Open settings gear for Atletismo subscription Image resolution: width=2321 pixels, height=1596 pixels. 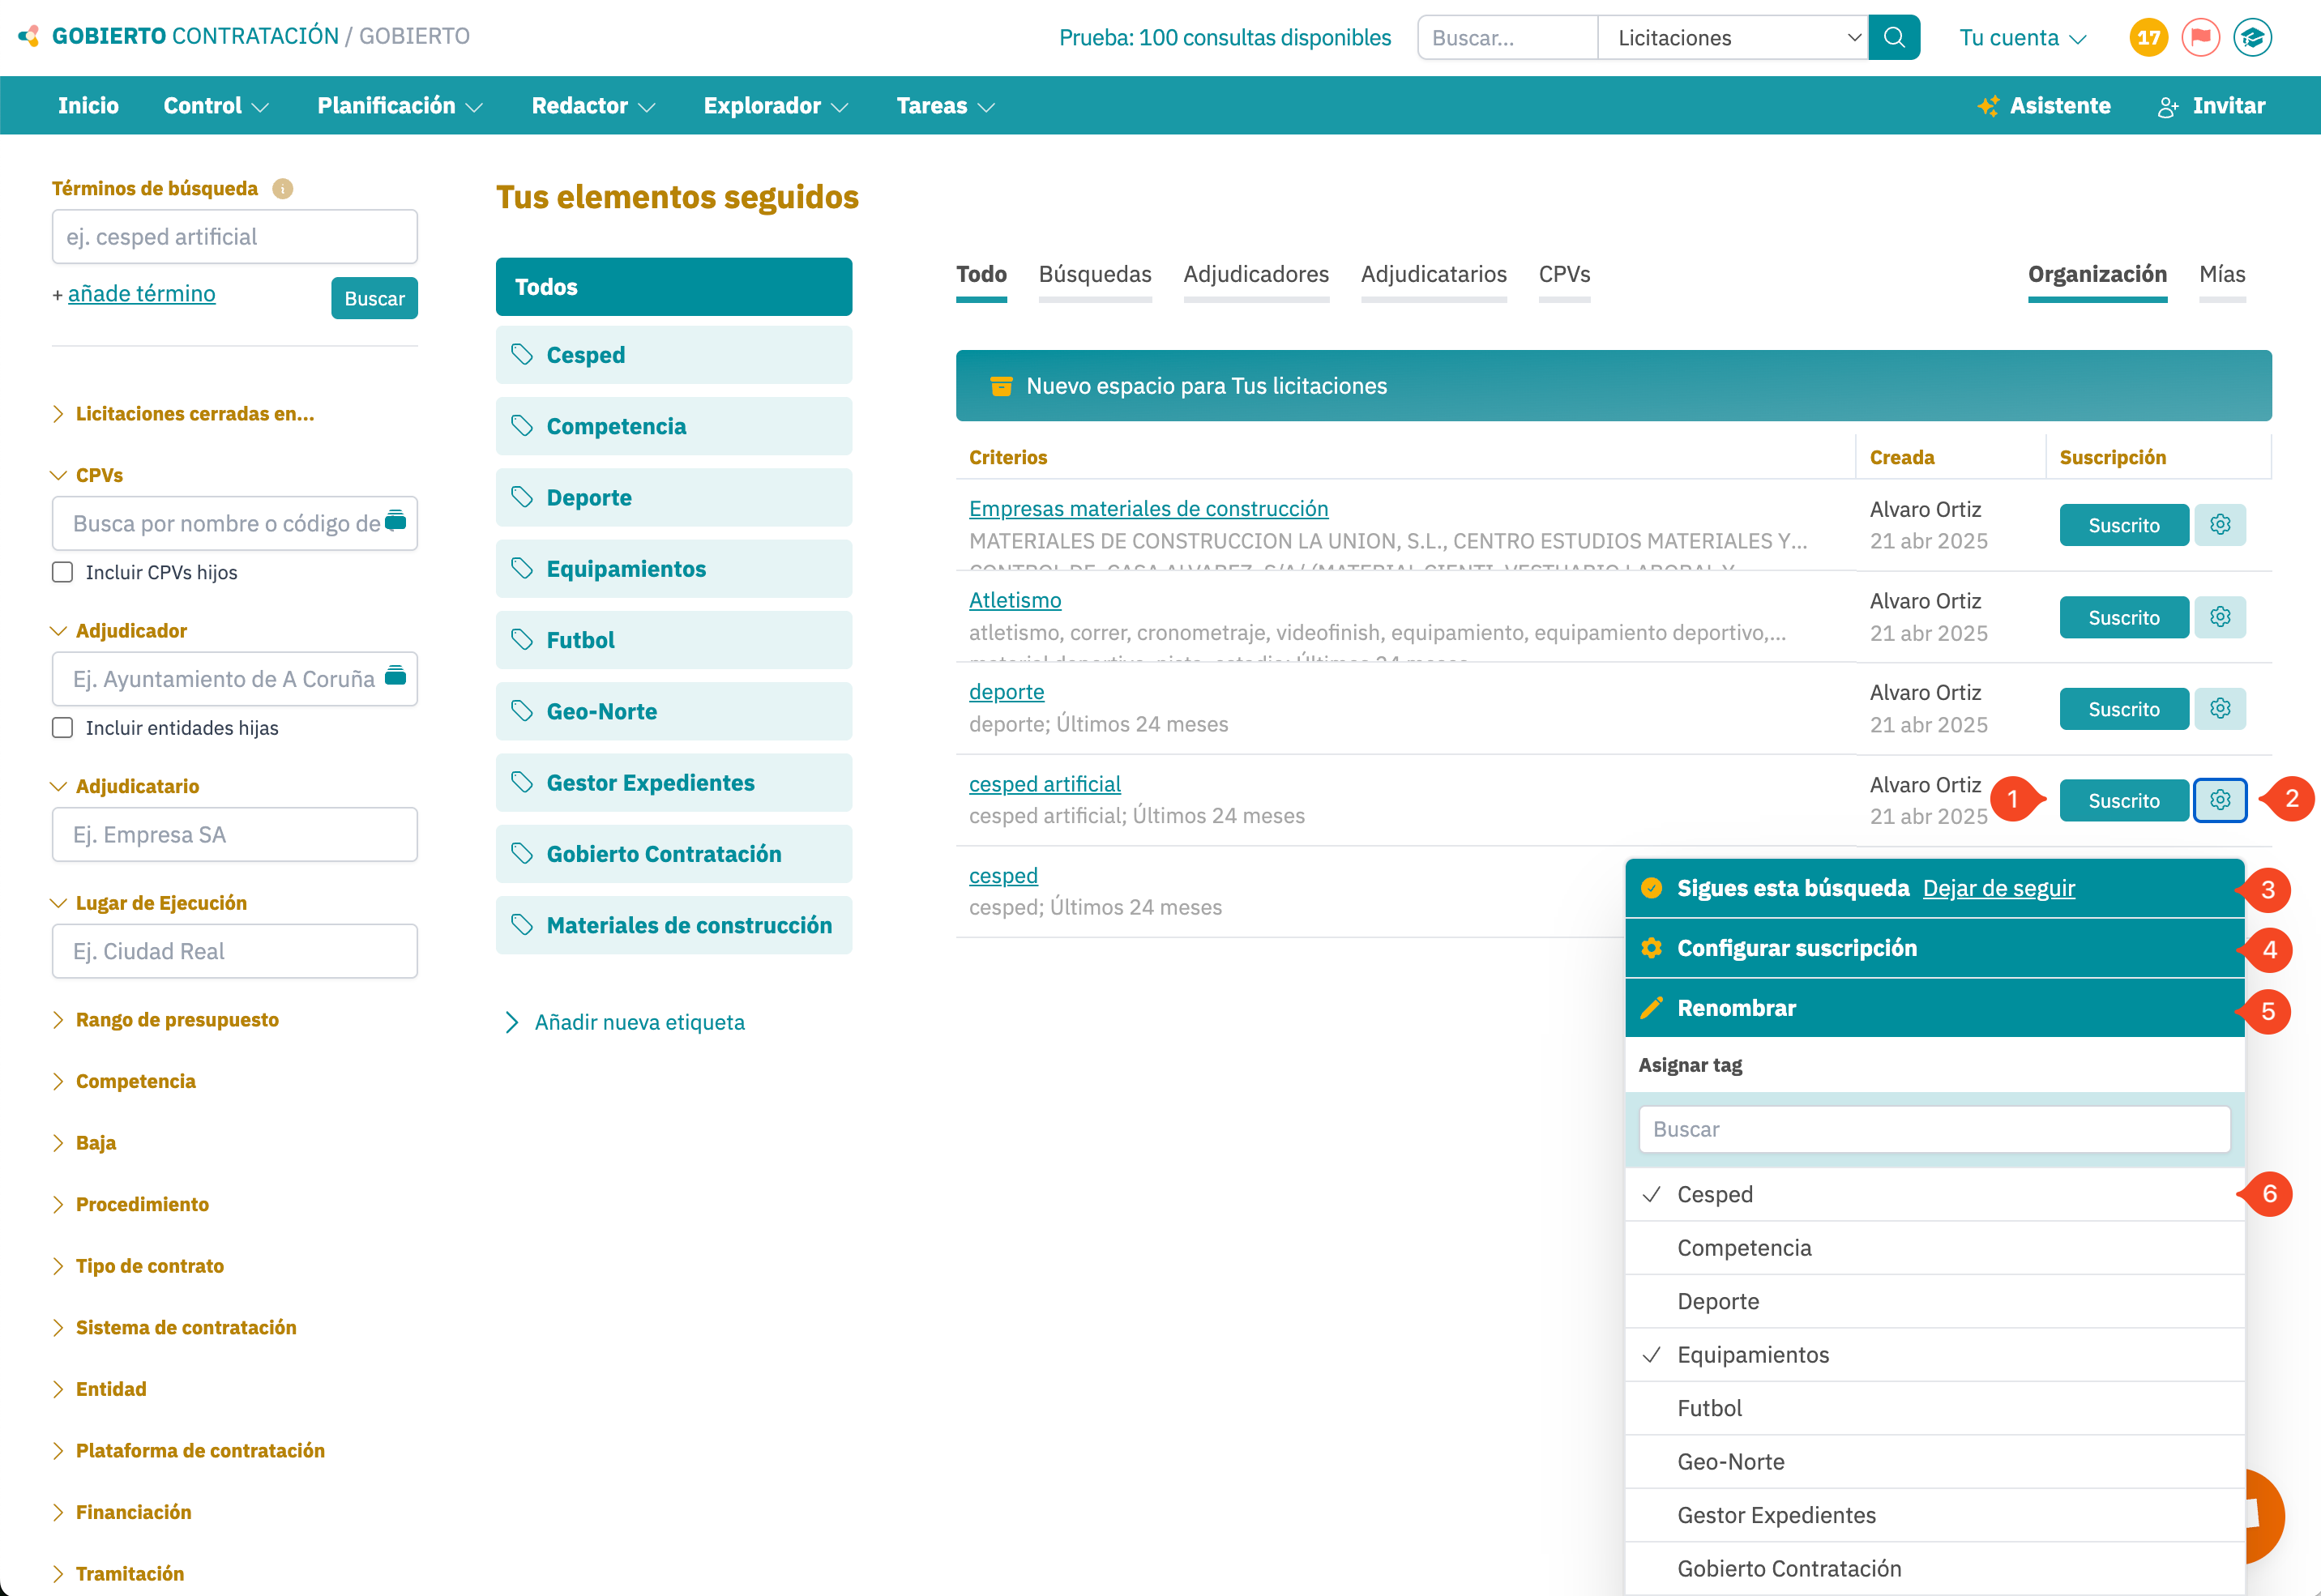point(2219,617)
